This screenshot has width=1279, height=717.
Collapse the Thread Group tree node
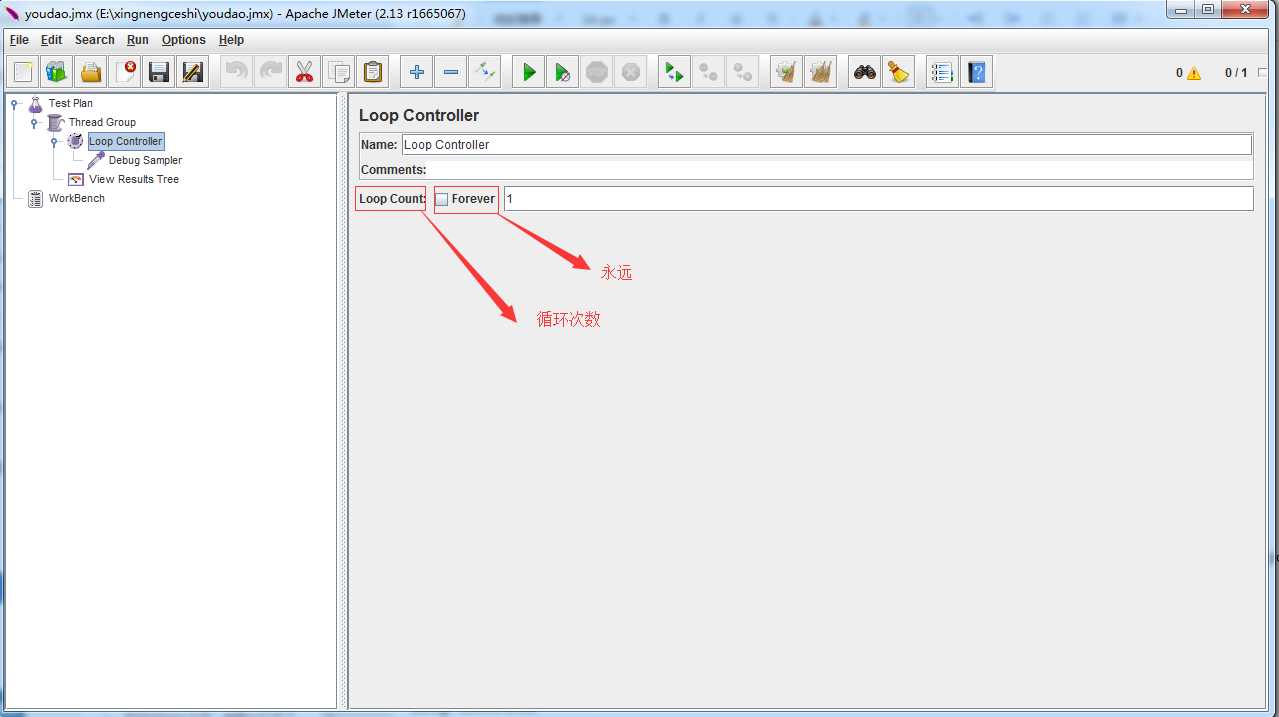click(34, 122)
